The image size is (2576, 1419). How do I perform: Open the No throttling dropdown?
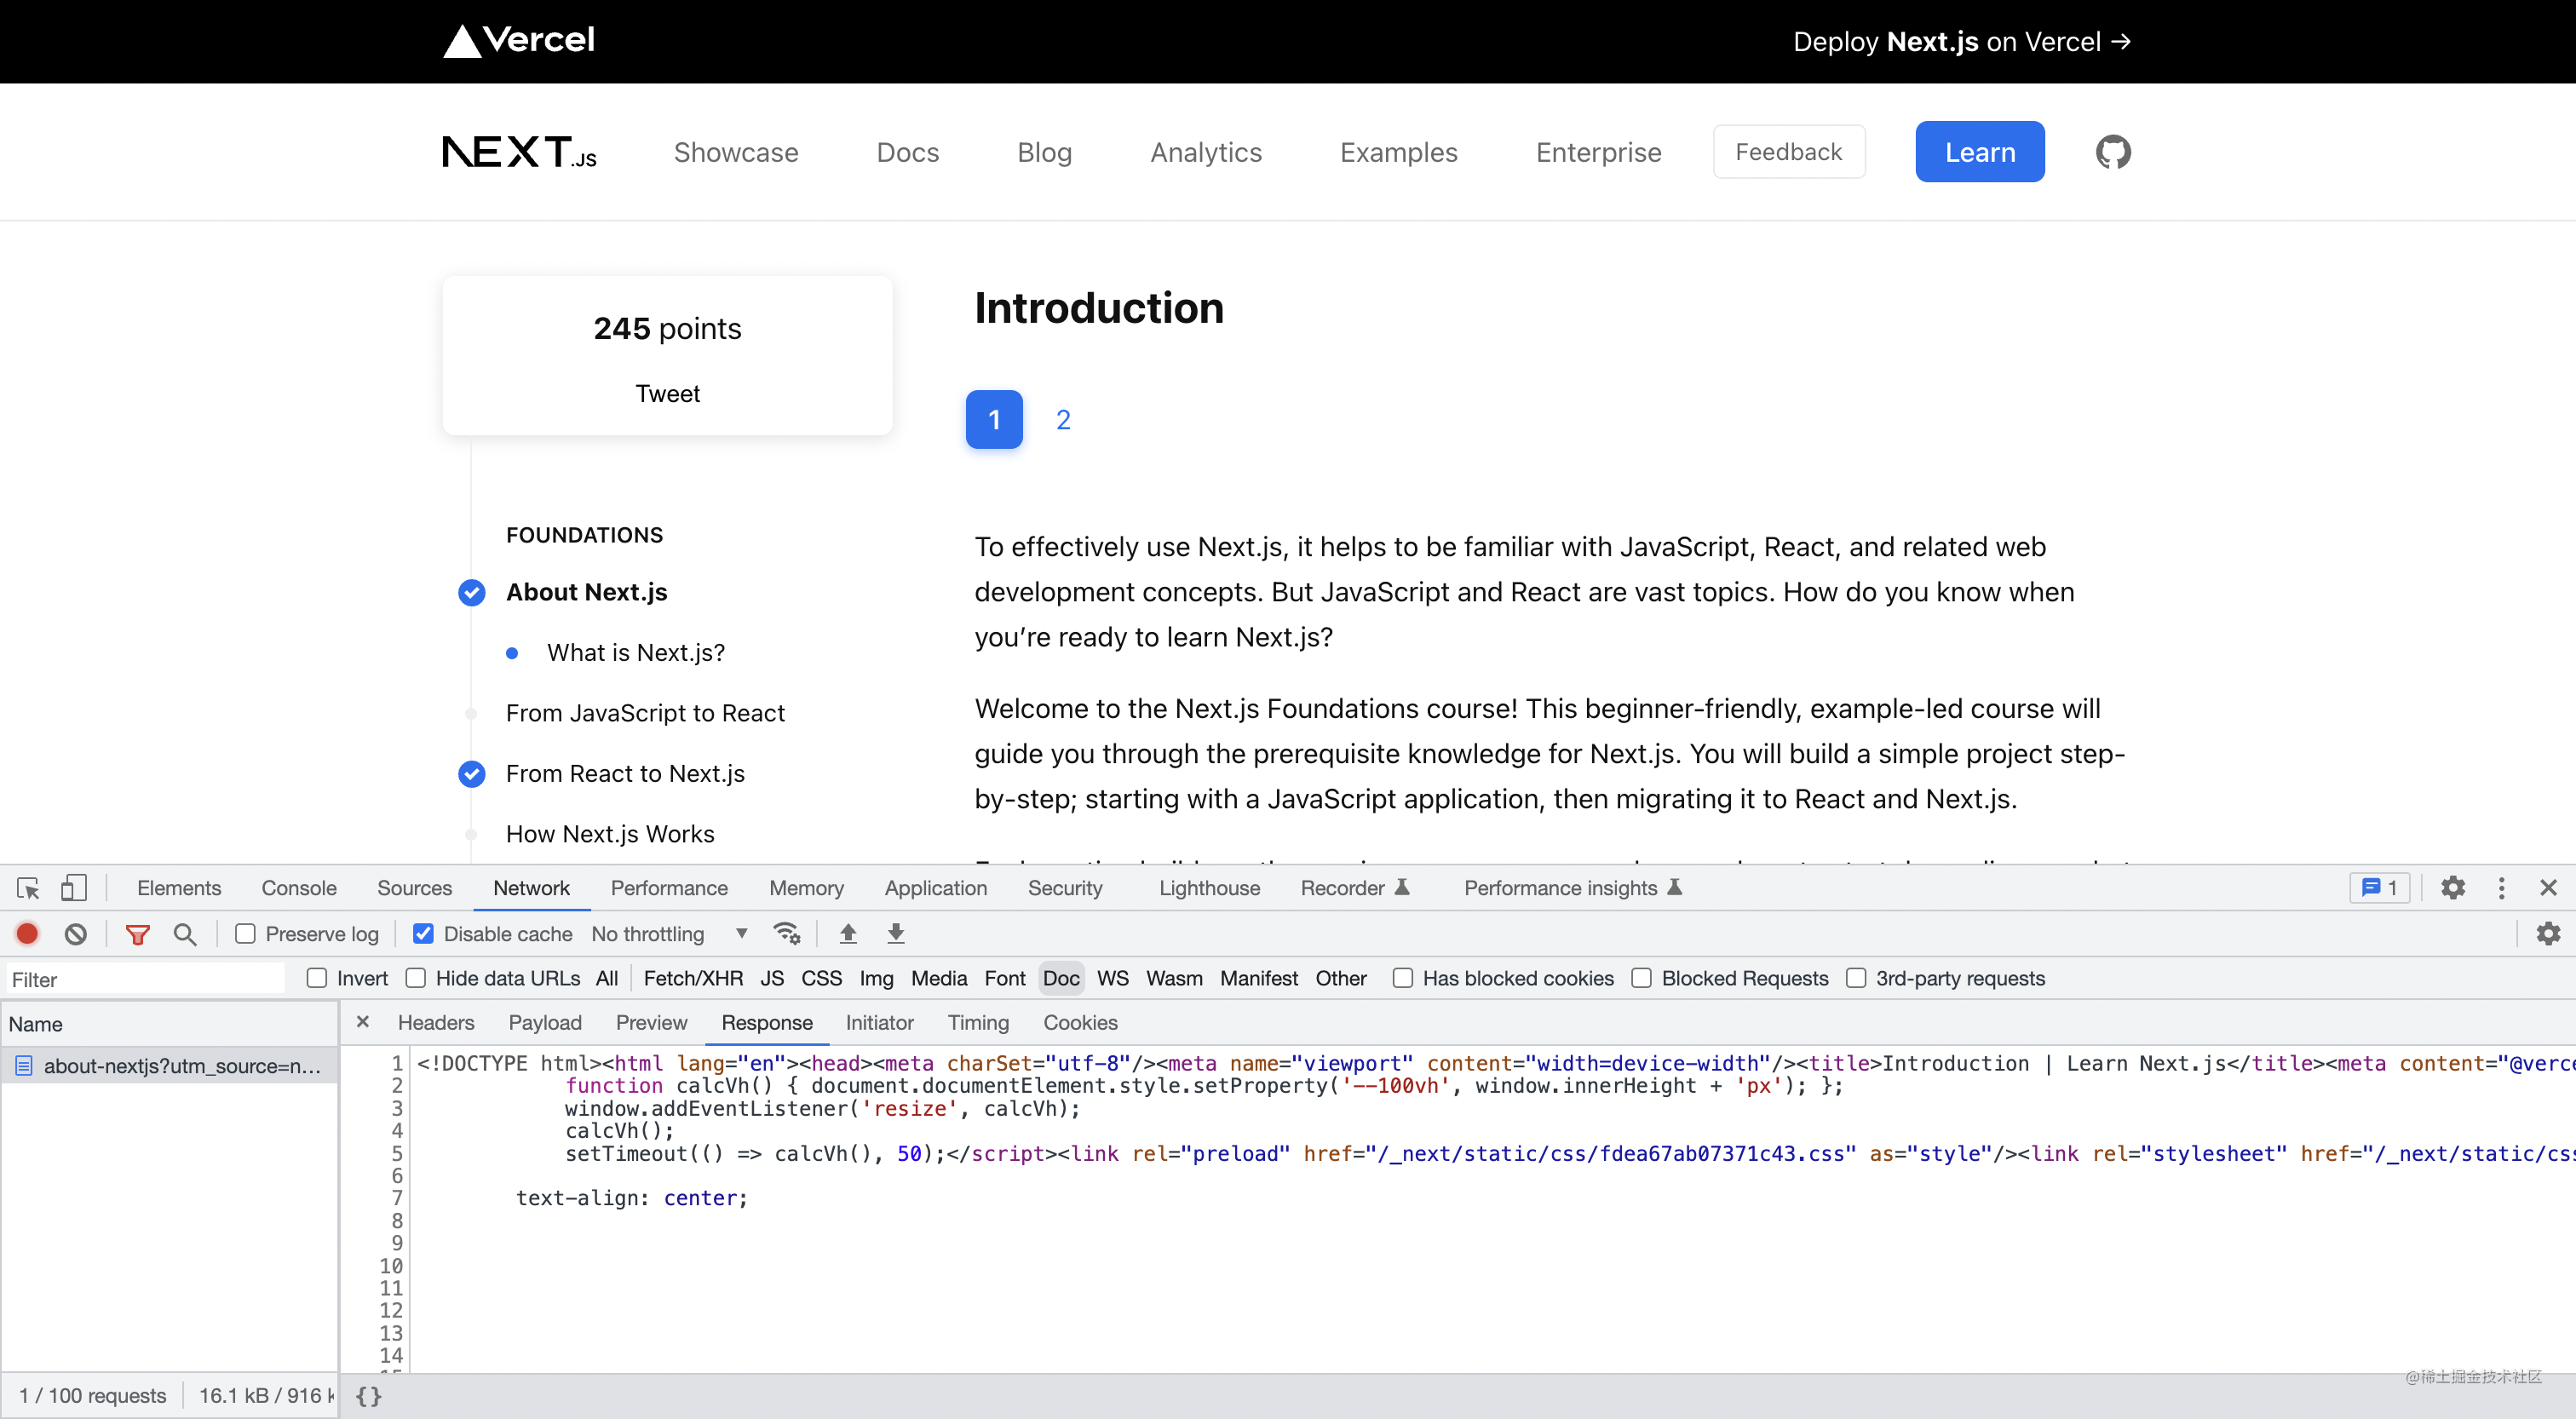point(669,934)
